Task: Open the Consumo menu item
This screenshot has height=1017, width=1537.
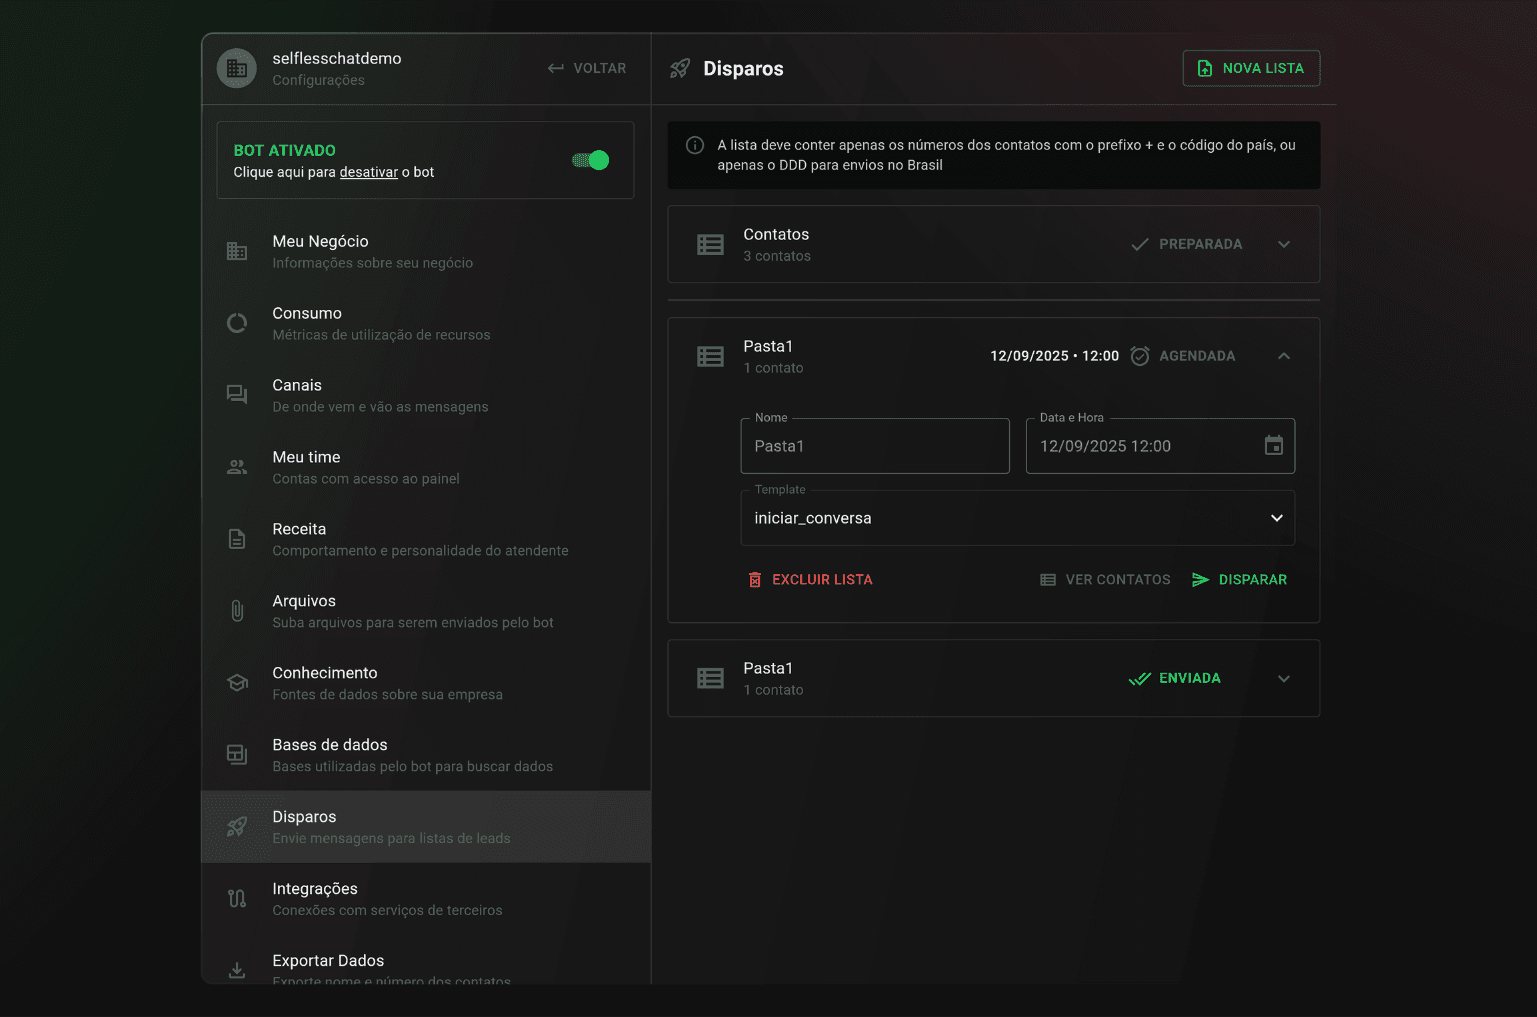Action: click(x=426, y=323)
